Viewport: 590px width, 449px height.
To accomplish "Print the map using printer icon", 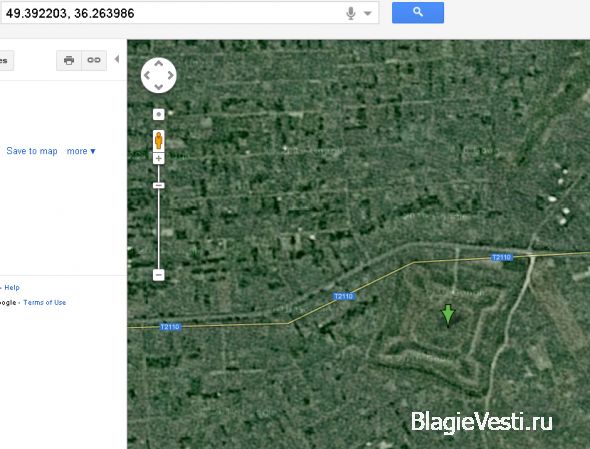I will point(69,60).
